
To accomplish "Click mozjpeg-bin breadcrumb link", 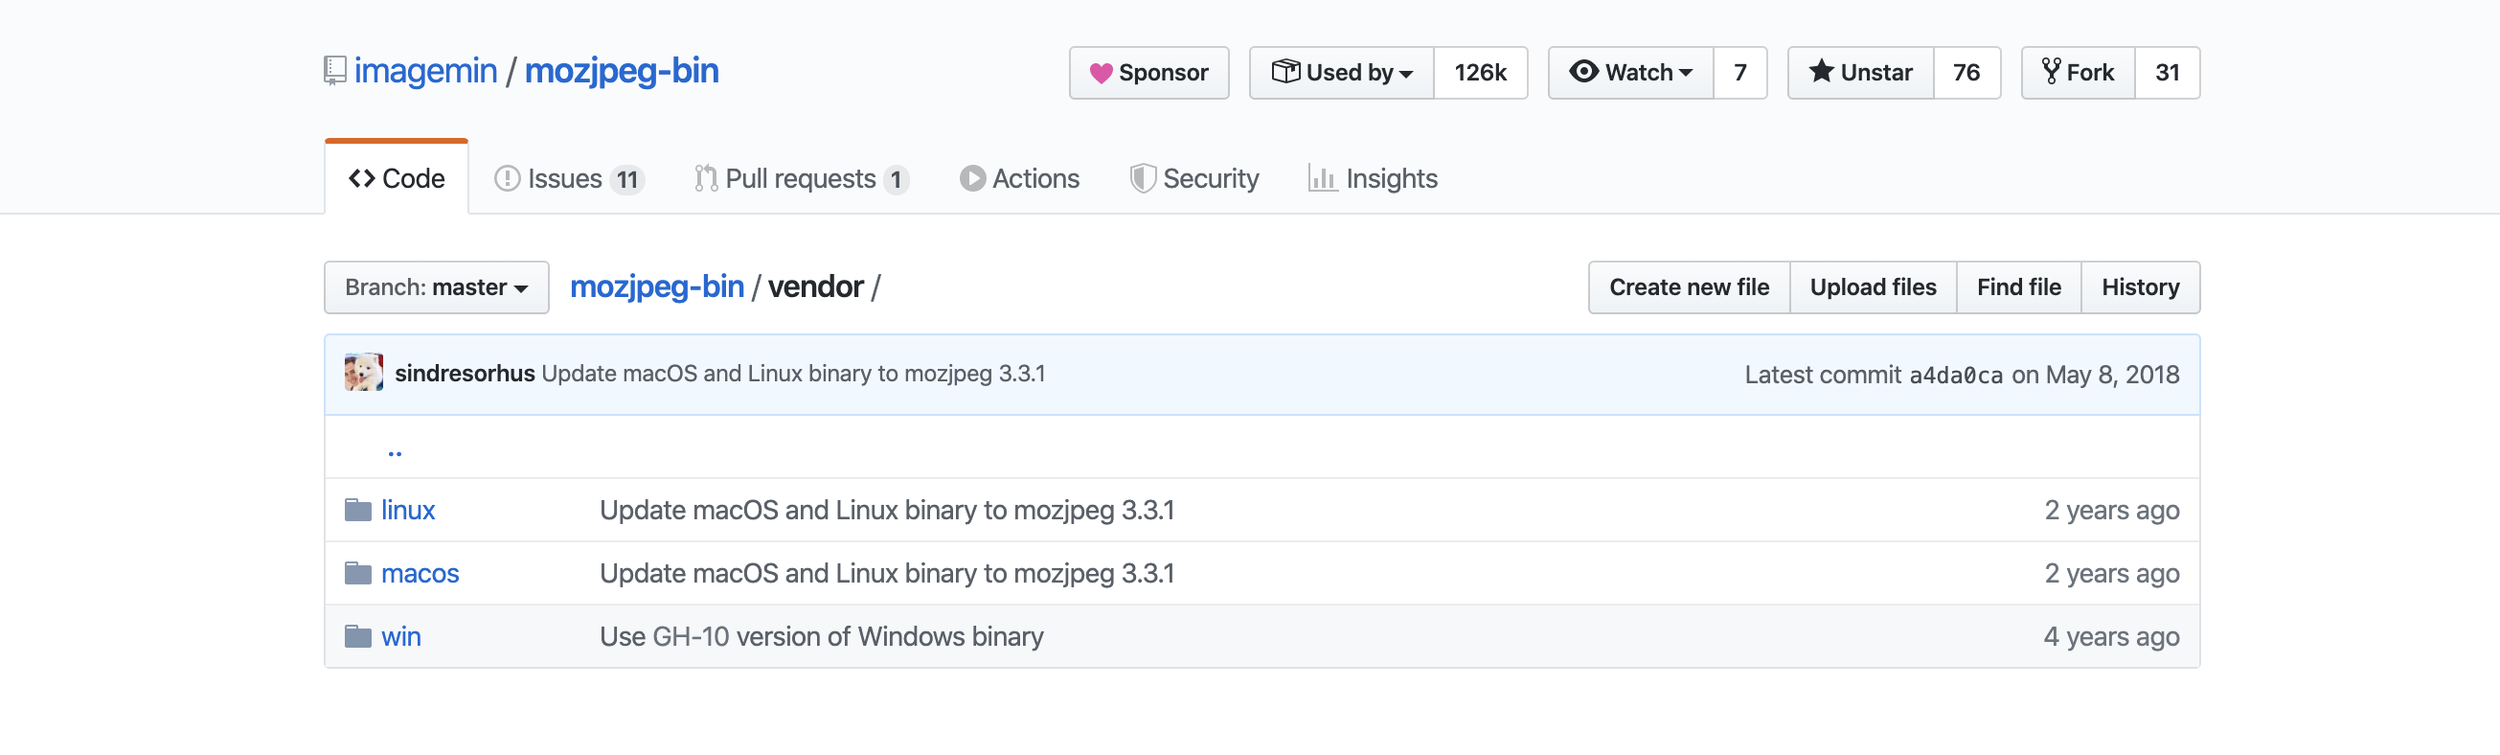I will (x=657, y=287).
